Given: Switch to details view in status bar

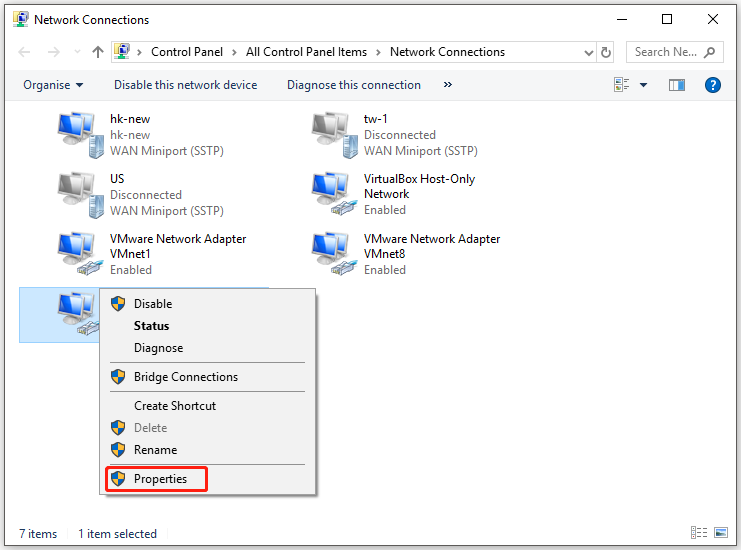Looking at the screenshot, I should [x=699, y=533].
